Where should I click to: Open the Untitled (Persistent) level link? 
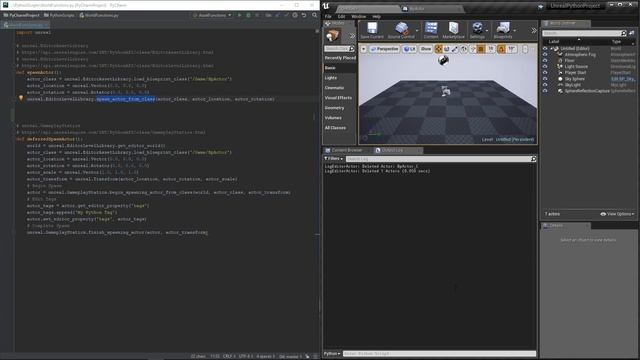514,140
